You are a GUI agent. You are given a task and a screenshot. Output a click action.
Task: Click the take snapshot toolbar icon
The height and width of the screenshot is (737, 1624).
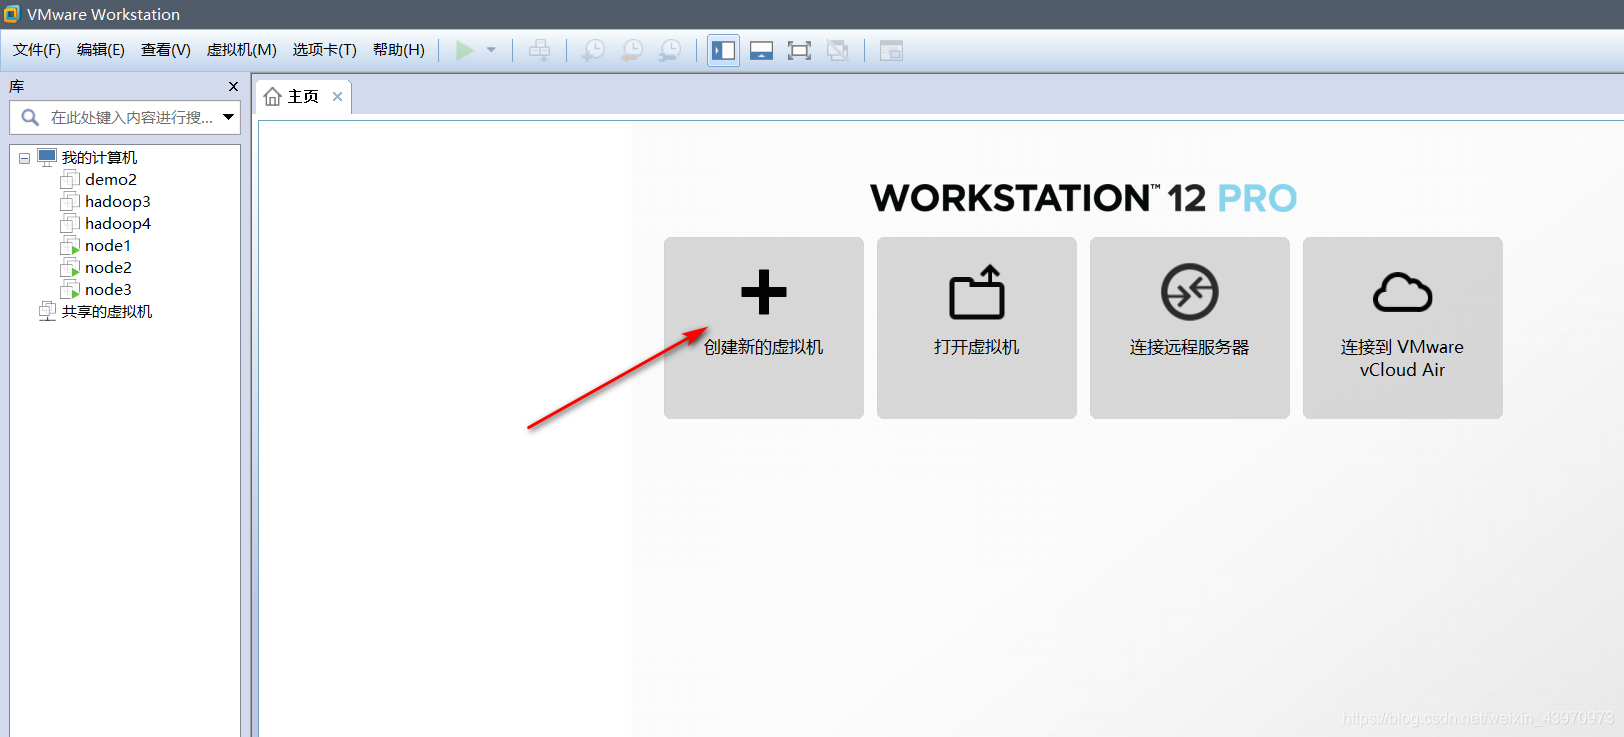[x=594, y=50]
